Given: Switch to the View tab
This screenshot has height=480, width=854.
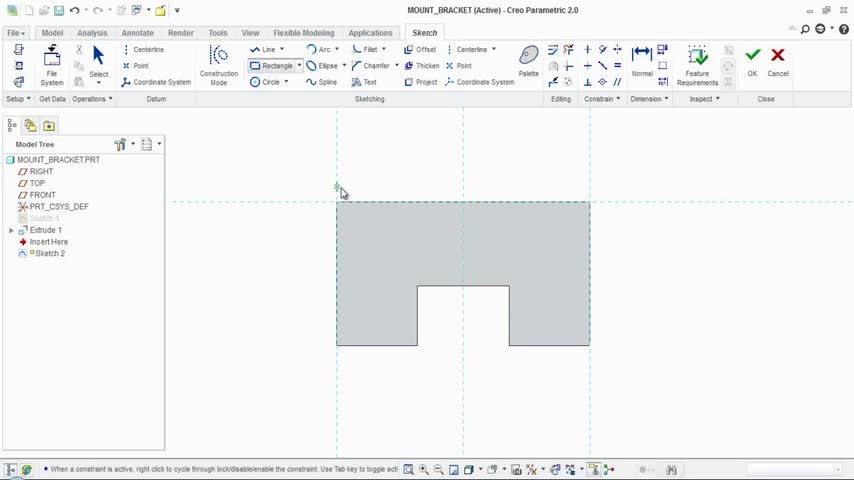Looking at the screenshot, I should click(250, 33).
